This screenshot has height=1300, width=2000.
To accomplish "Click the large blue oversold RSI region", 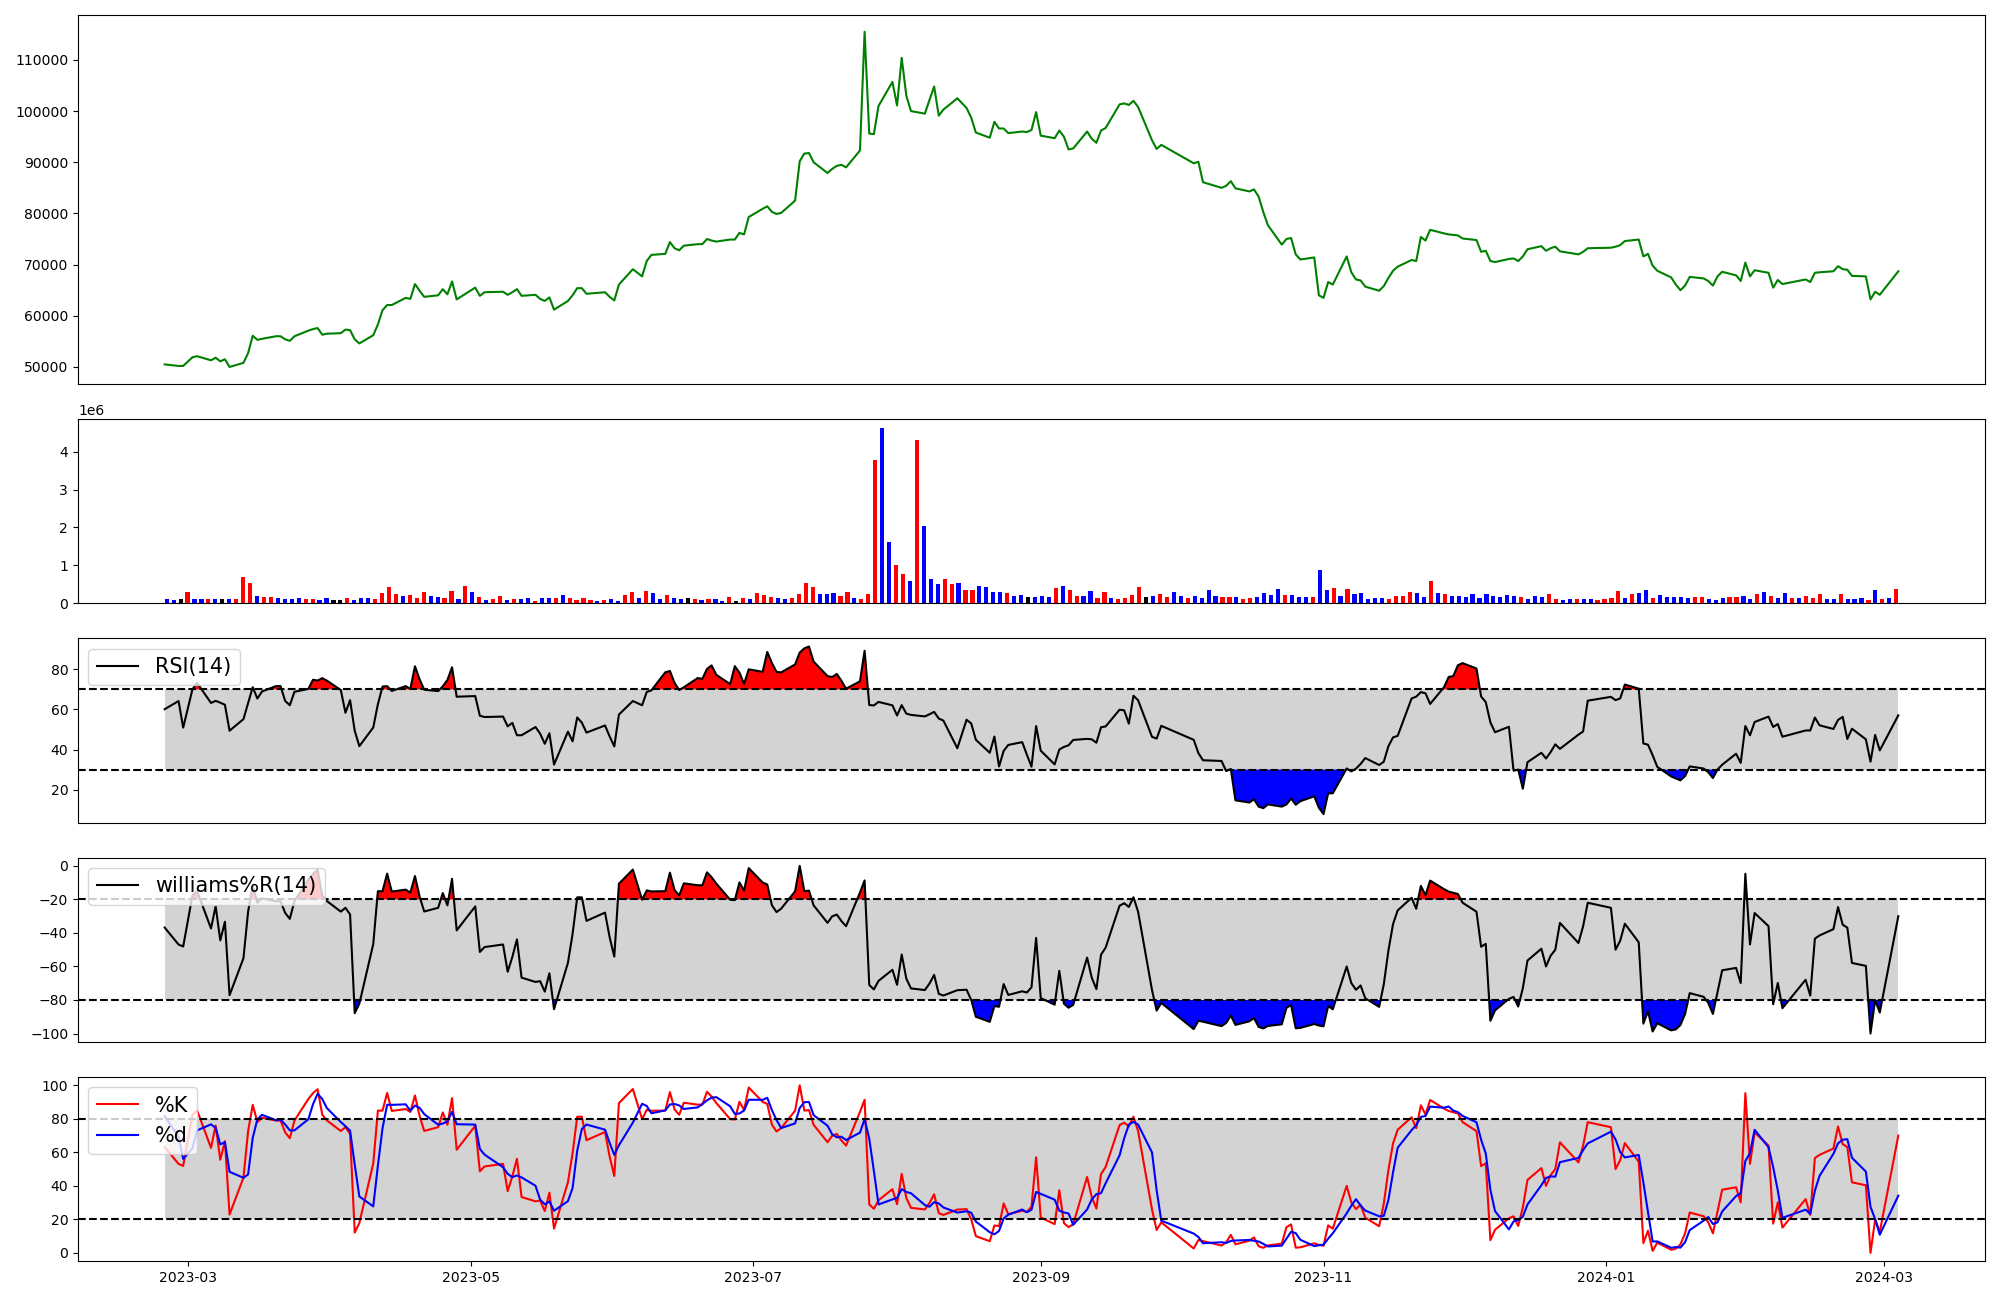I will coord(1280,787).
